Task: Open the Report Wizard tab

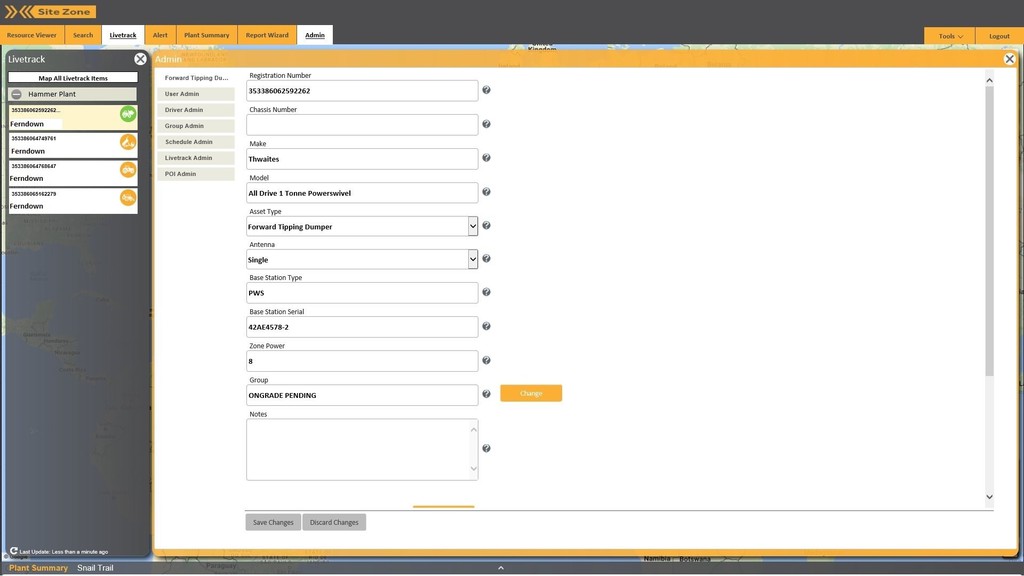Action: [x=267, y=35]
